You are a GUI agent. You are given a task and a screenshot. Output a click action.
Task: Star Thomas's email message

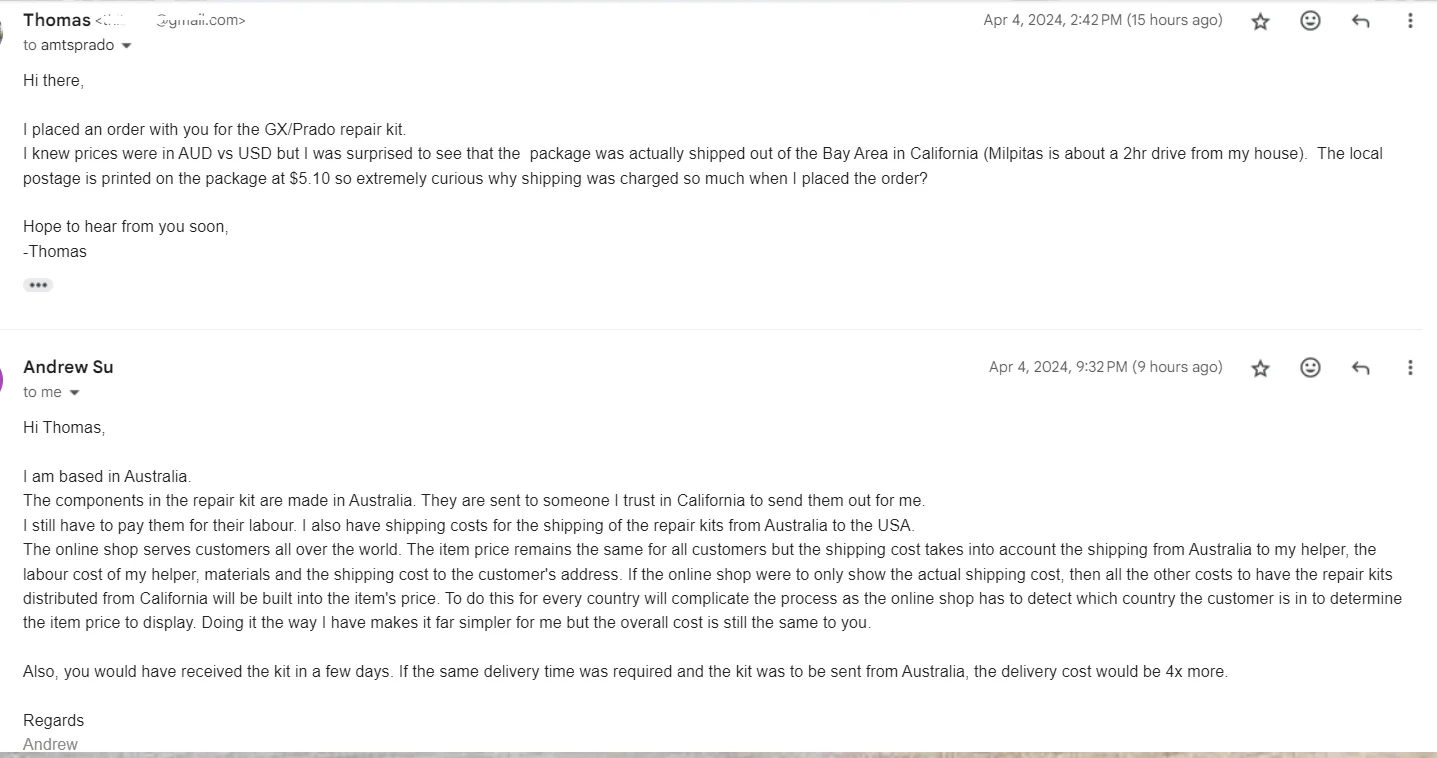[1260, 21]
